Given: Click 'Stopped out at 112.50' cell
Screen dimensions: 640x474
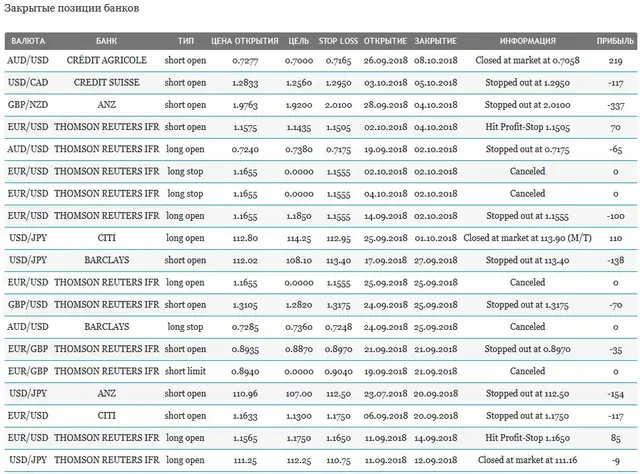Looking at the screenshot, I should point(527,394).
